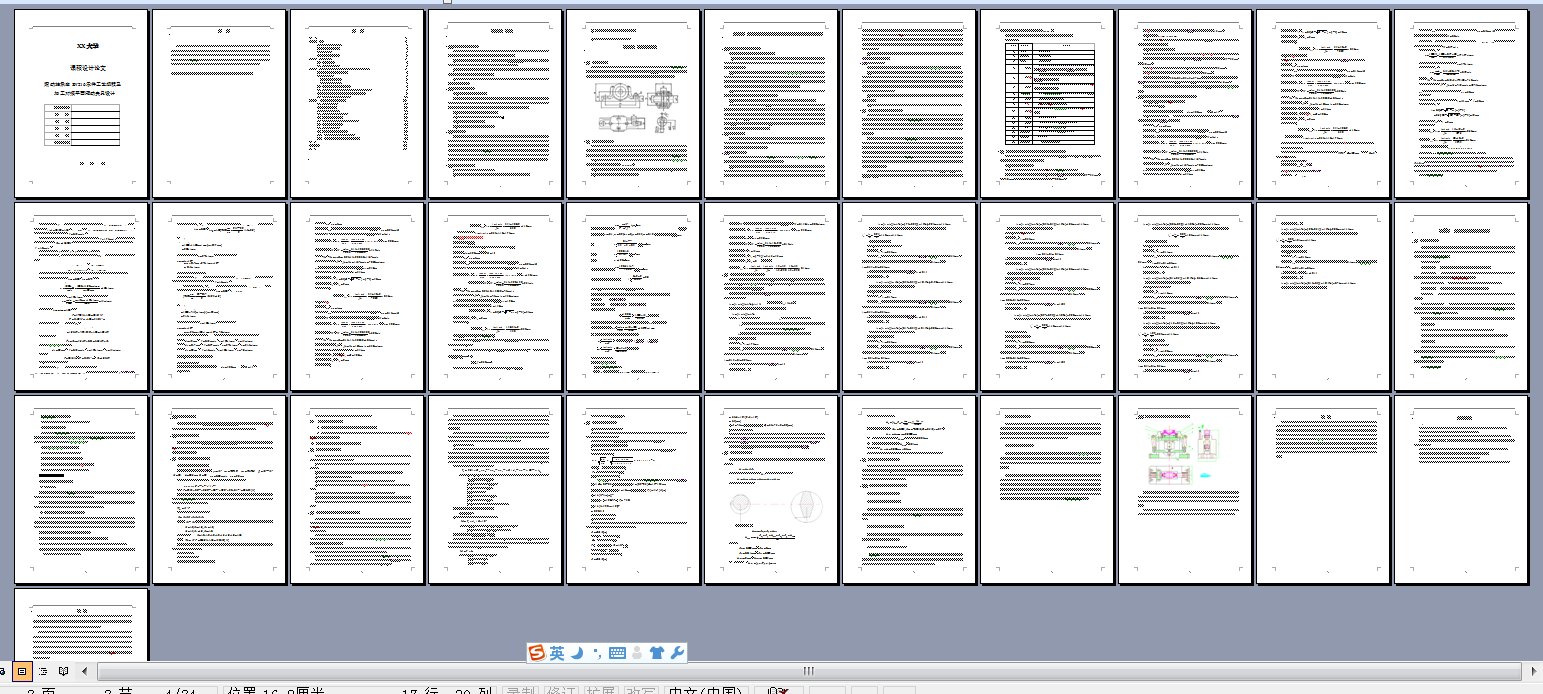Select the second page with short abstract
Image resolution: width=1543 pixels, height=694 pixels.
click(x=219, y=104)
